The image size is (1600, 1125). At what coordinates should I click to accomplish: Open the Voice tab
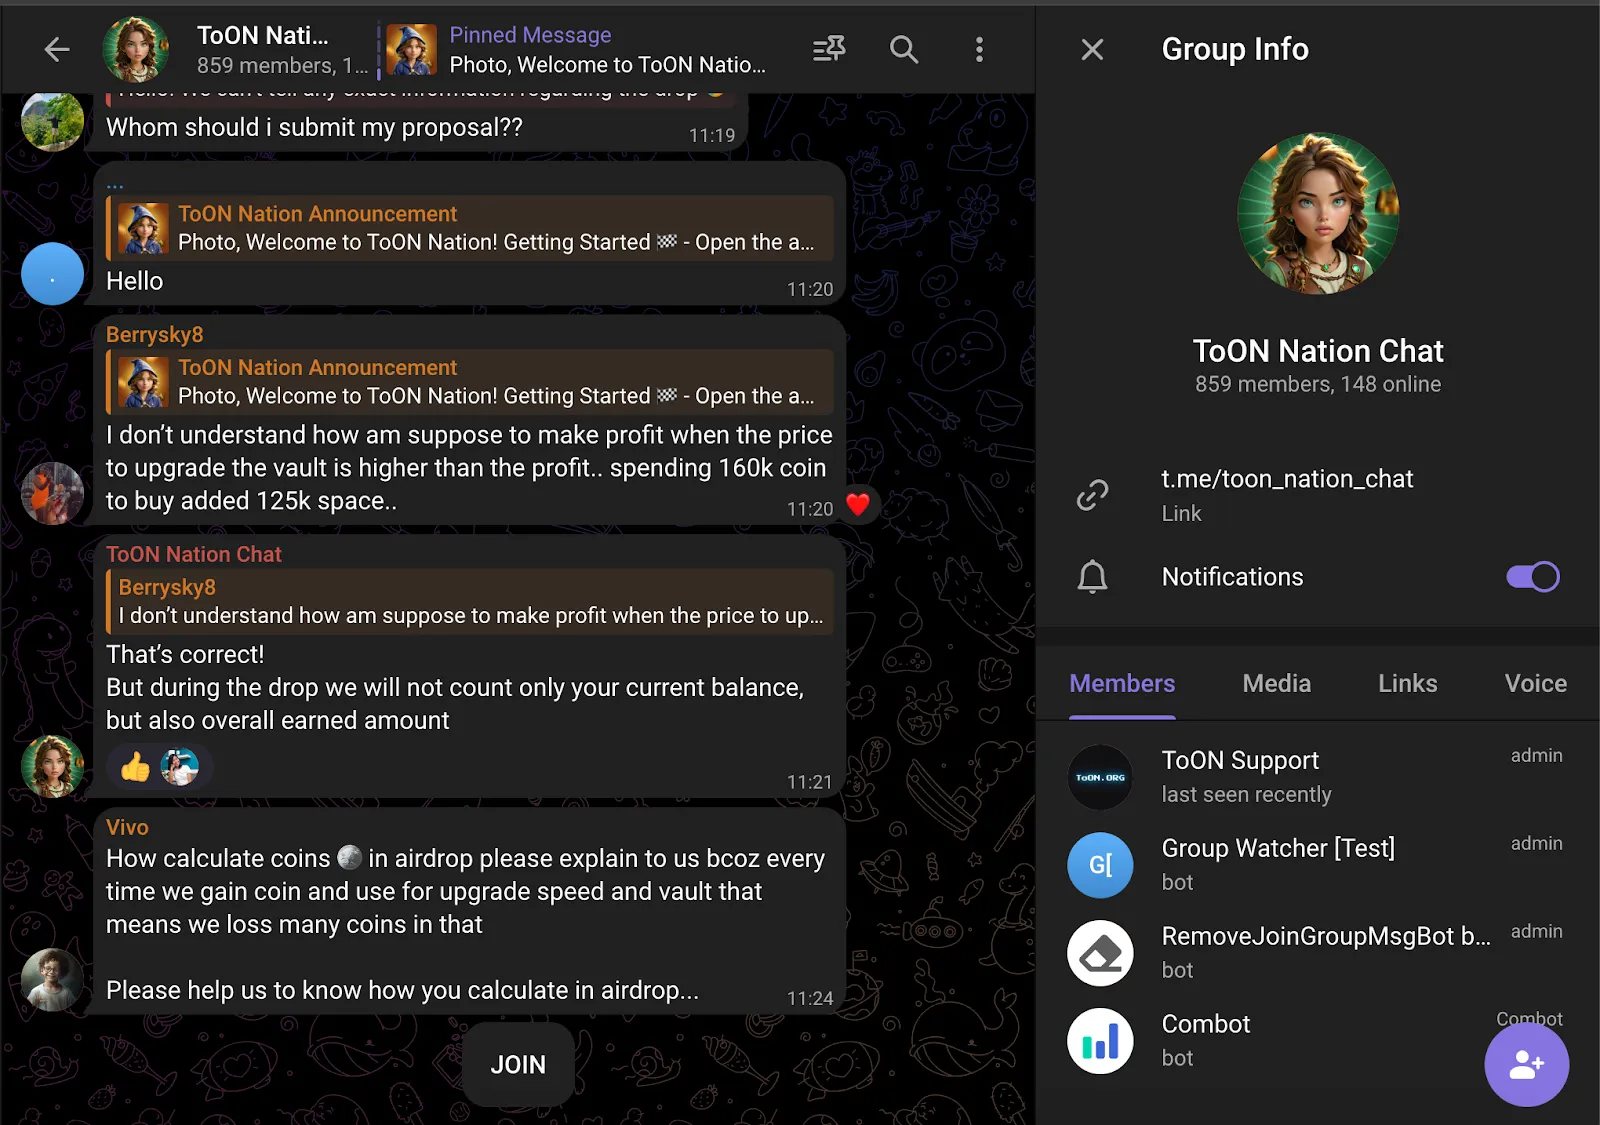[1535, 683]
